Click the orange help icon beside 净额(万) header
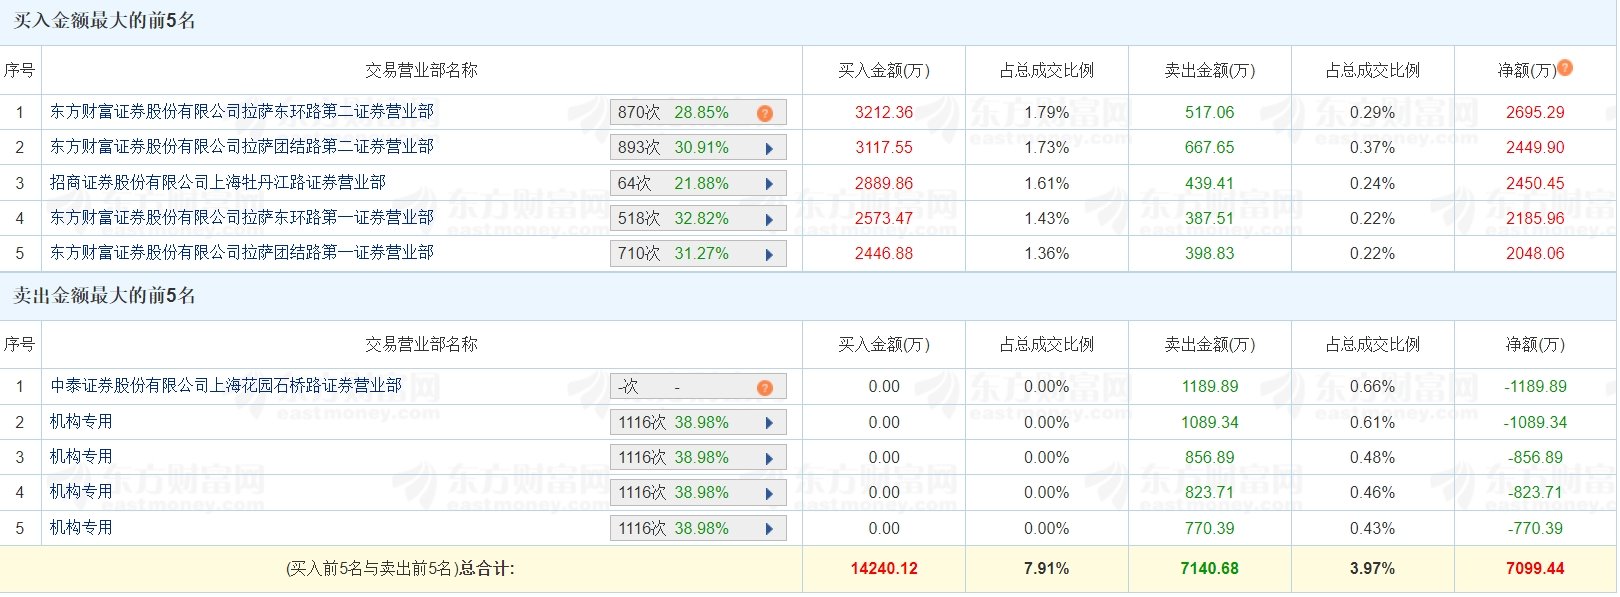The width and height of the screenshot is (1620, 597). [1565, 68]
